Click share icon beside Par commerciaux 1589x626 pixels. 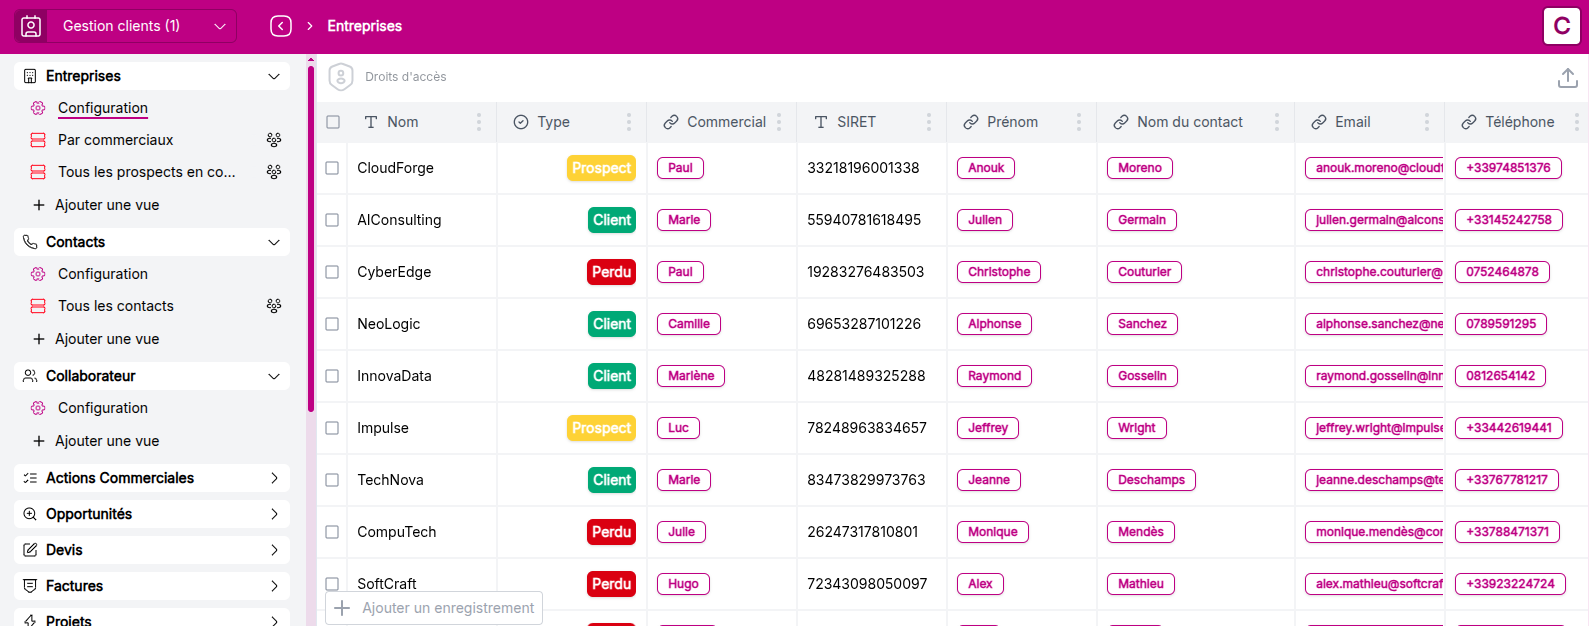[274, 140]
